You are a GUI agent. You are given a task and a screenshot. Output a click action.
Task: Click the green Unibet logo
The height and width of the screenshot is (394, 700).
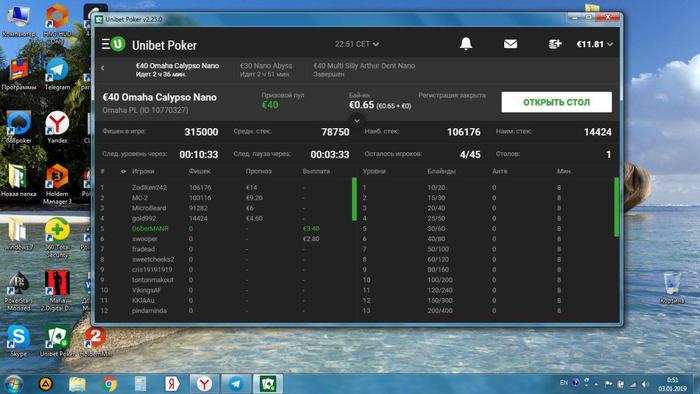tap(118, 44)
